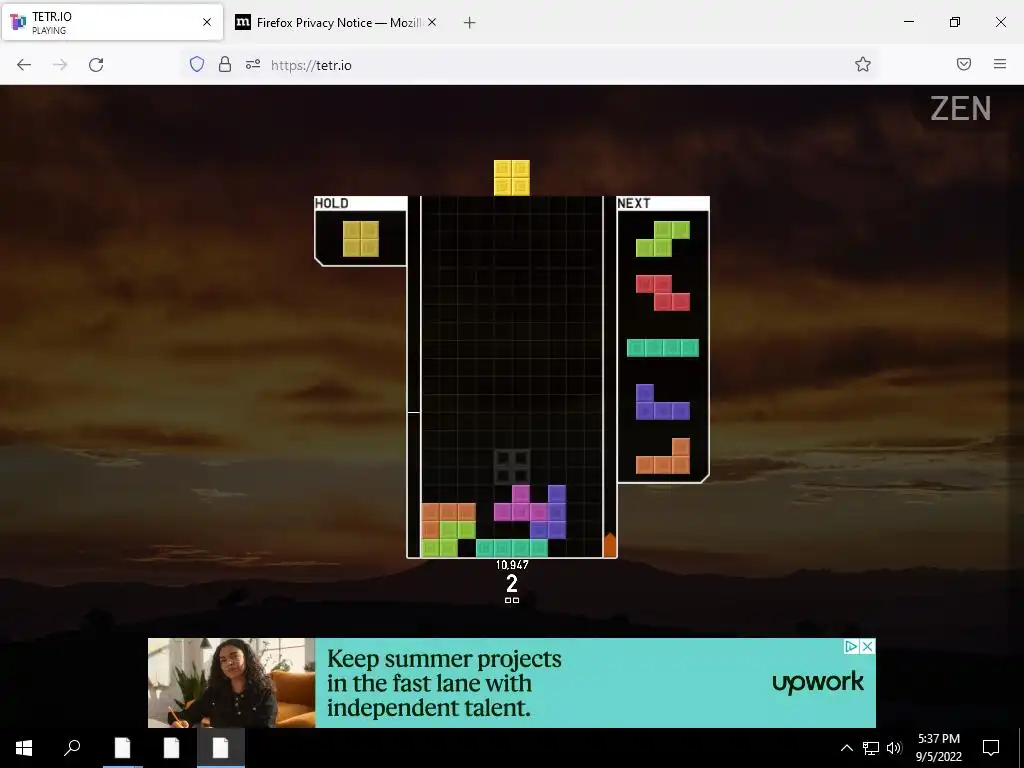Click the https://tetr.io address bar

(529, 65)
